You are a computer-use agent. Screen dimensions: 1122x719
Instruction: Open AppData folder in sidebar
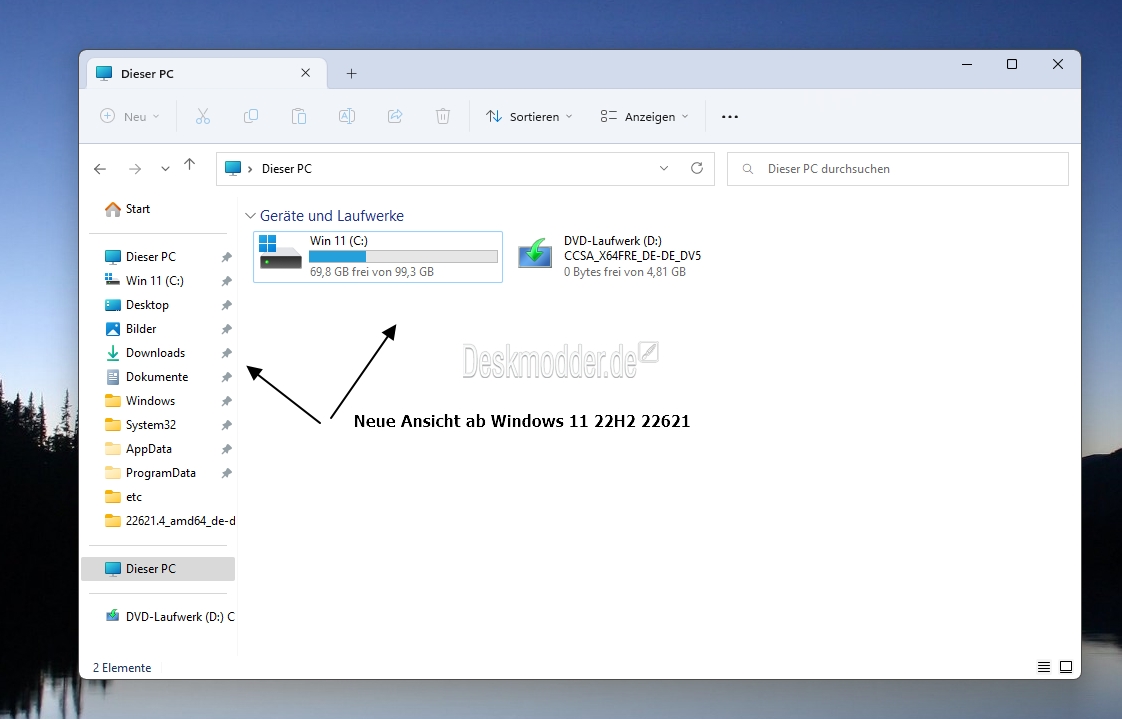(139, 449)
